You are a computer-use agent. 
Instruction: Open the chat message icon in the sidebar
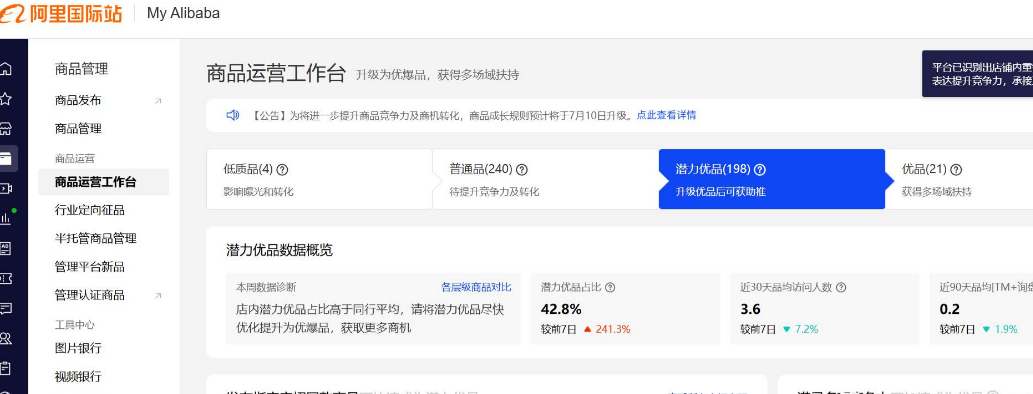[x=5, y=308]
